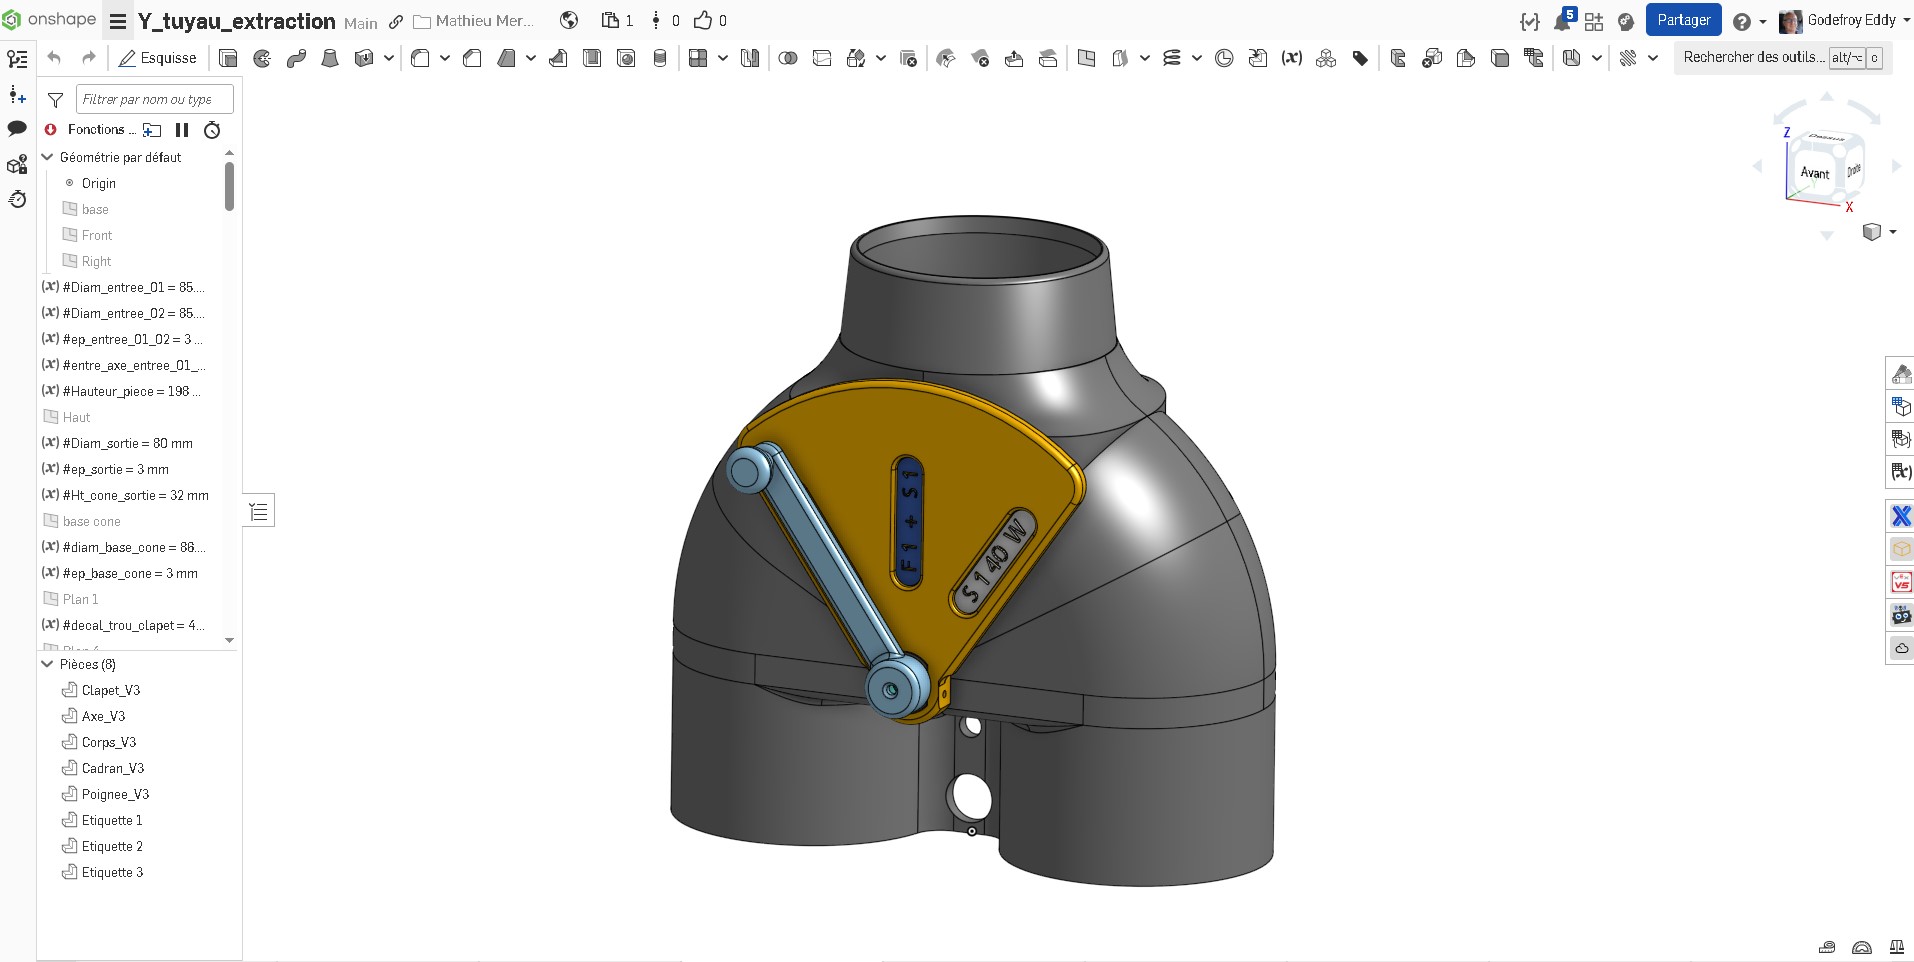
Task: Click the stopwatch regeneration times icon
Action: point(212,130)
